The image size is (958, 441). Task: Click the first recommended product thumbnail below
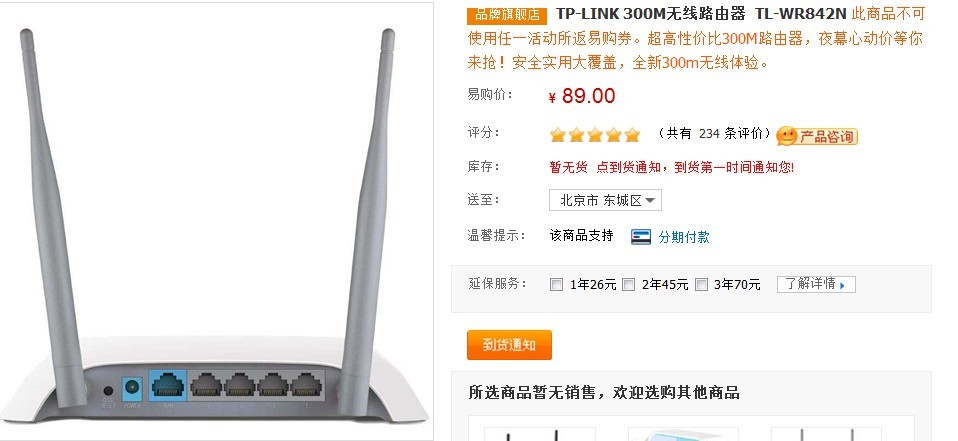point(539,434)
